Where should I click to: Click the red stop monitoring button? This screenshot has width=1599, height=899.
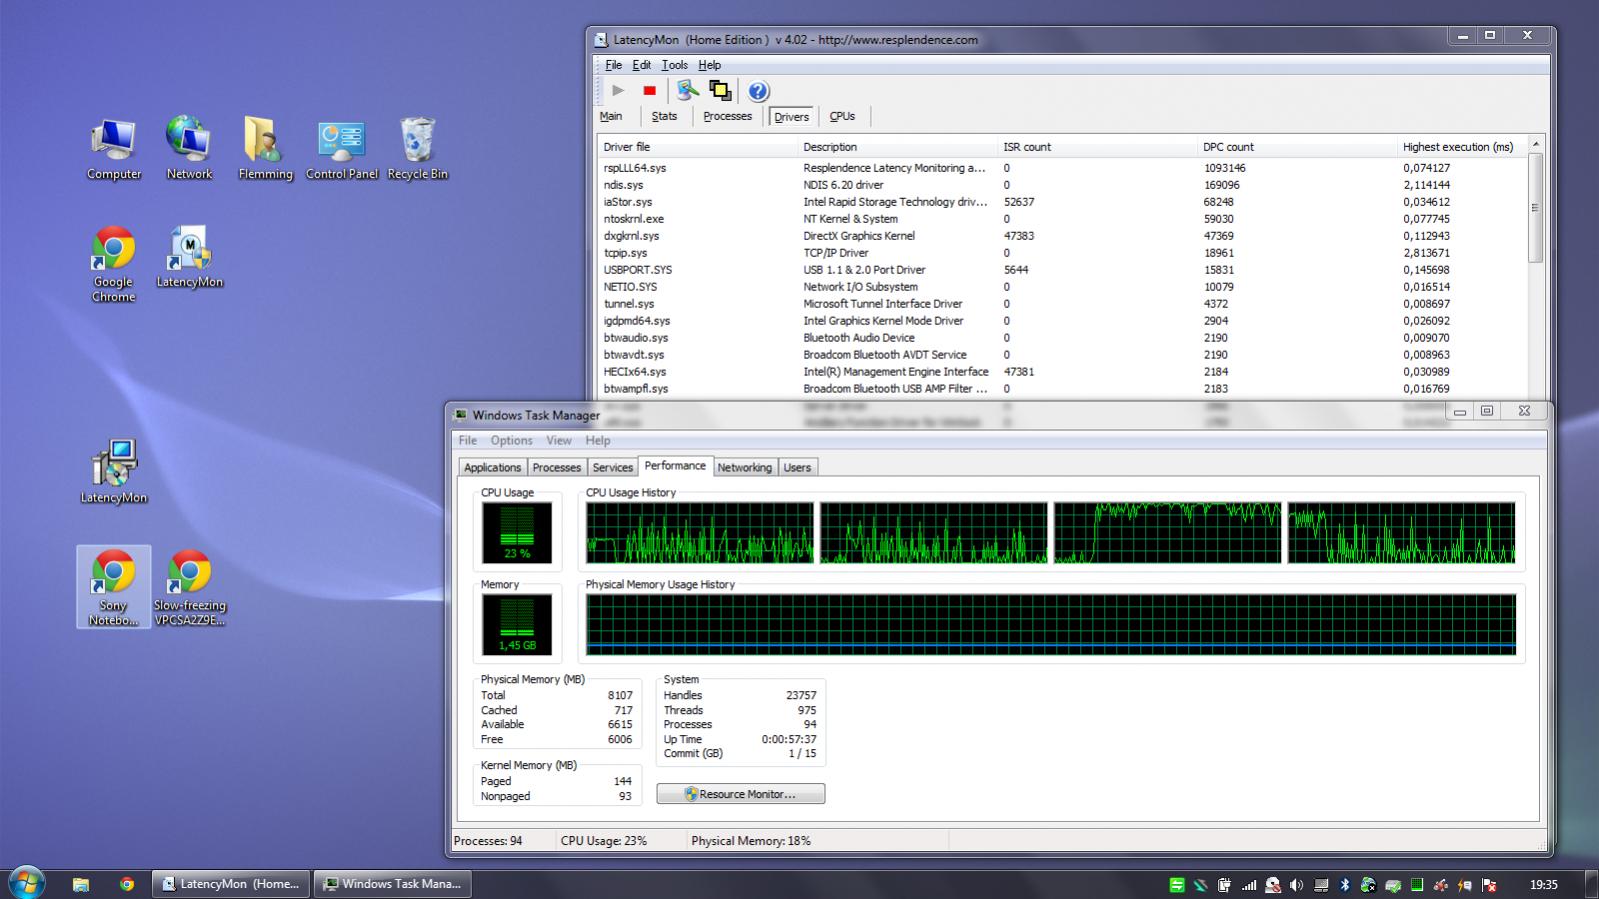[x=649, y=90]
